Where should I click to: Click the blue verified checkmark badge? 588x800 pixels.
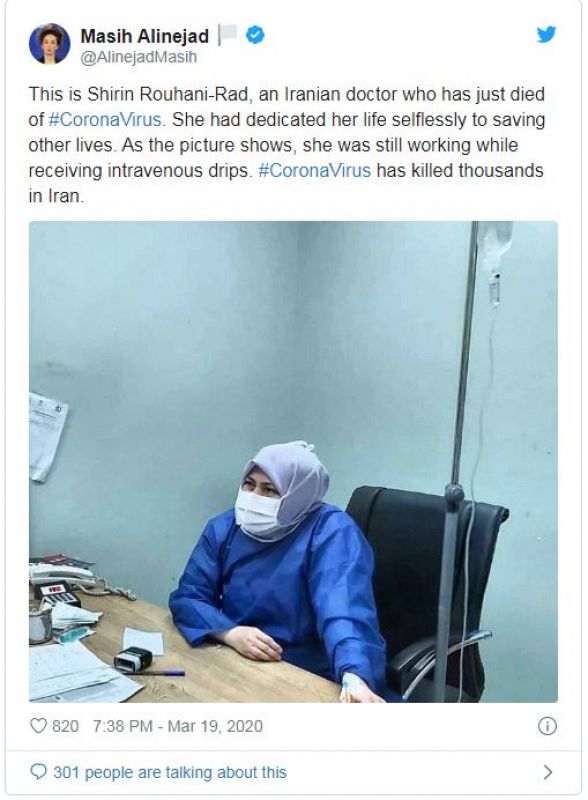point(255,35)
